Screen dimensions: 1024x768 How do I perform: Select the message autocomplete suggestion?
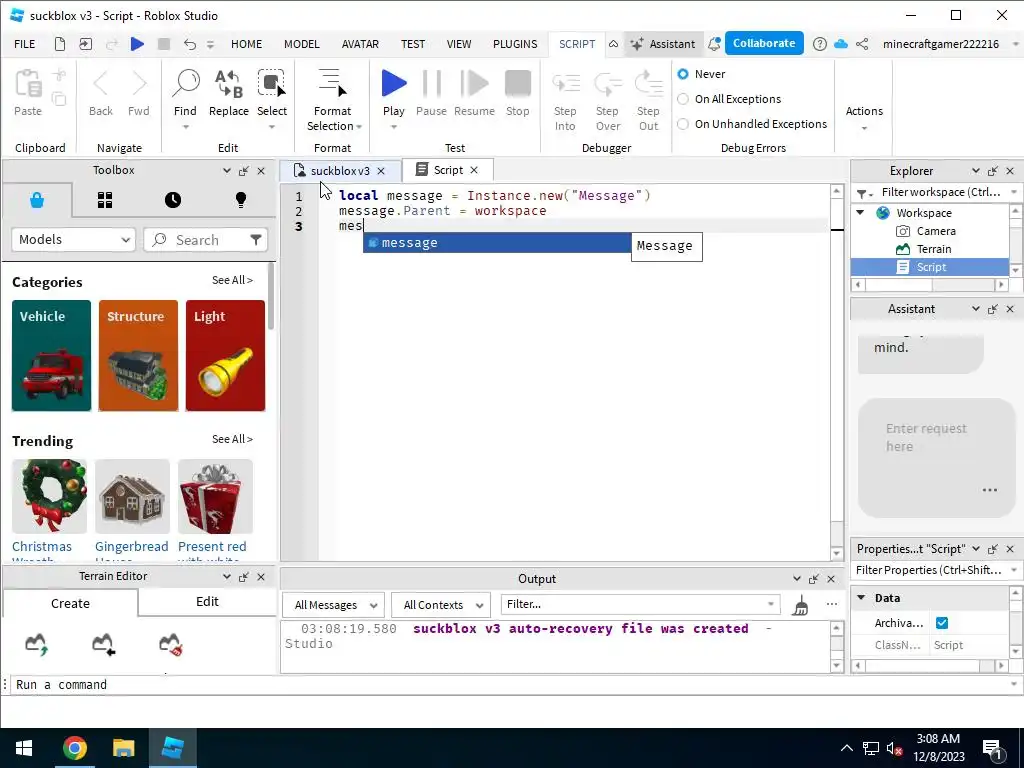coord(497,243)
